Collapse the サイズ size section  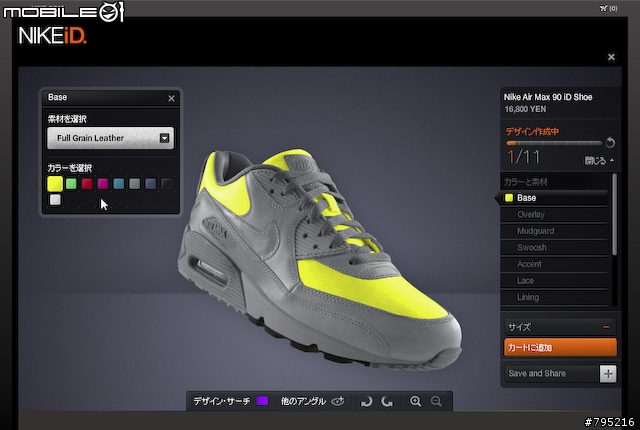click(x=606, y=327)
